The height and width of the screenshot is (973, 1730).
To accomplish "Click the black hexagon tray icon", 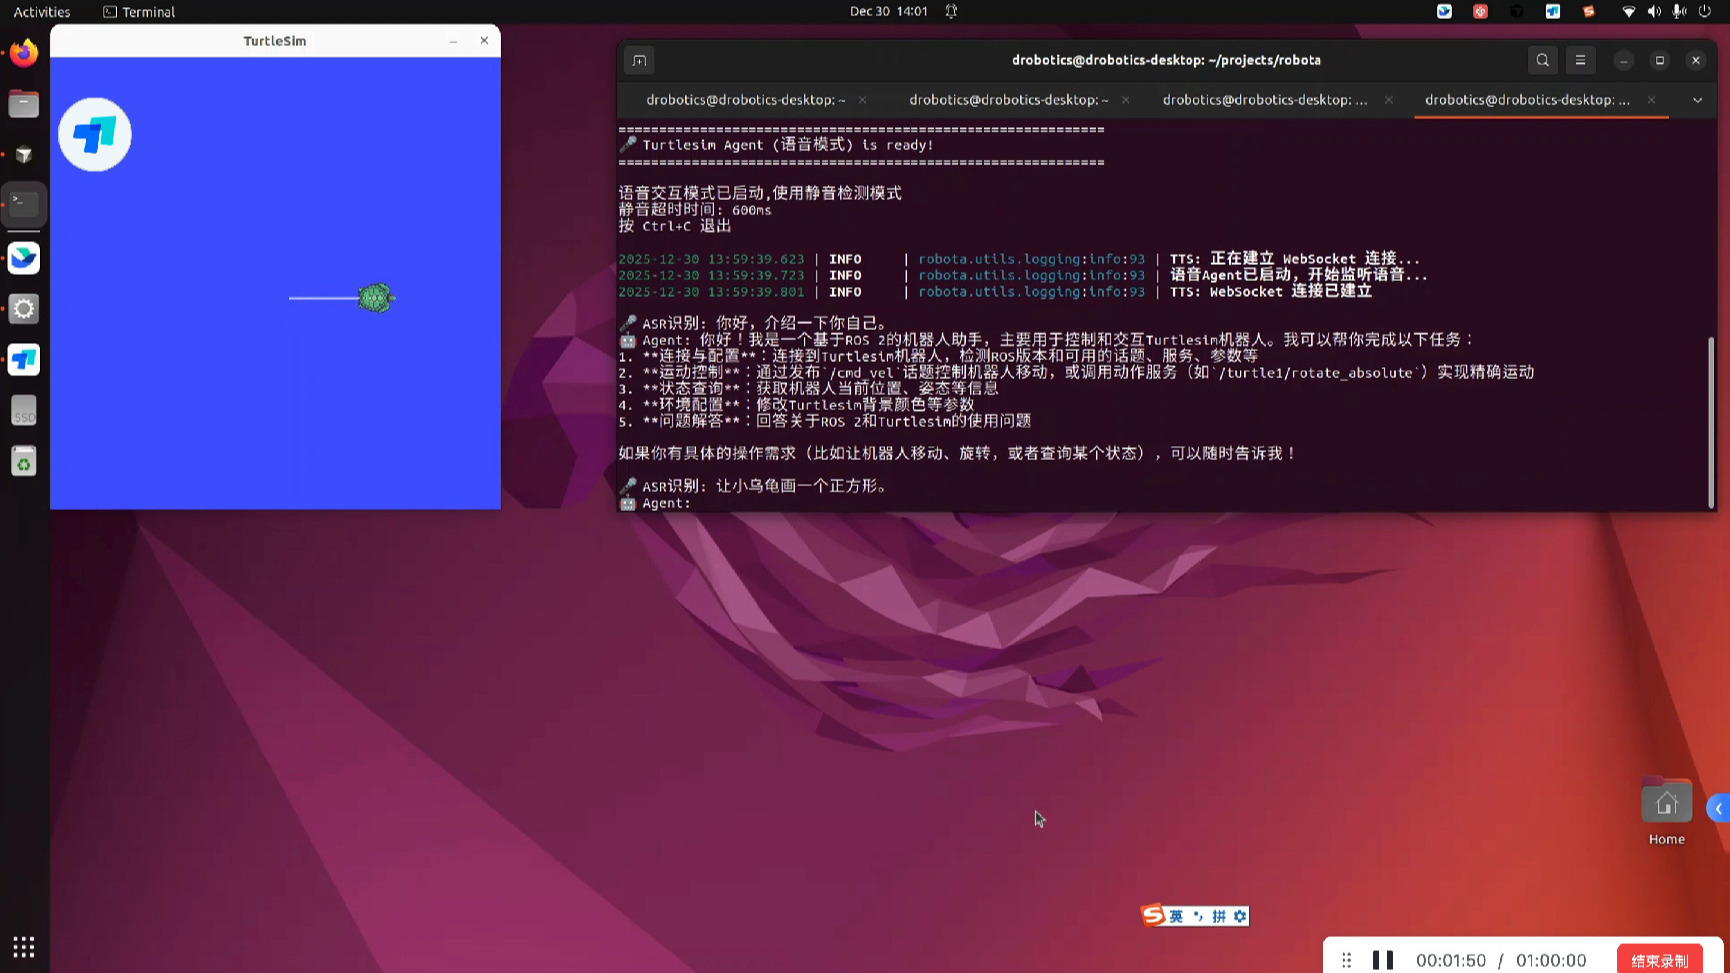I will coord(1517,11).
